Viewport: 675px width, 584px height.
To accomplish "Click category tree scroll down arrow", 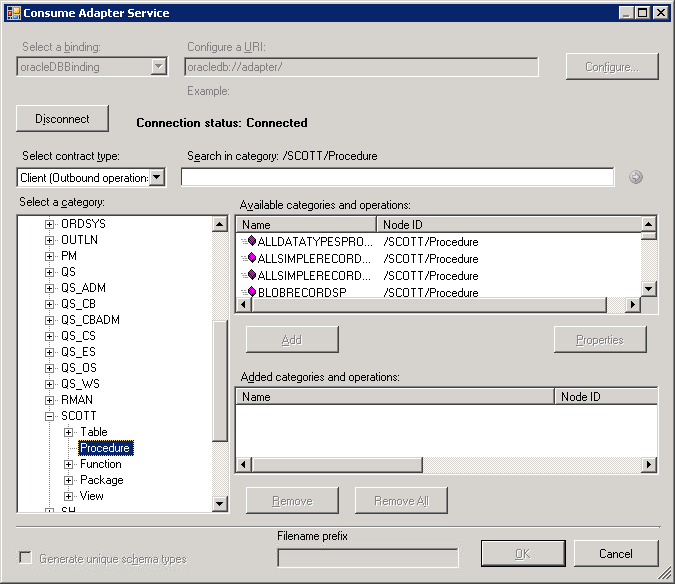I will pyautogui.click(x=220, y=504).
